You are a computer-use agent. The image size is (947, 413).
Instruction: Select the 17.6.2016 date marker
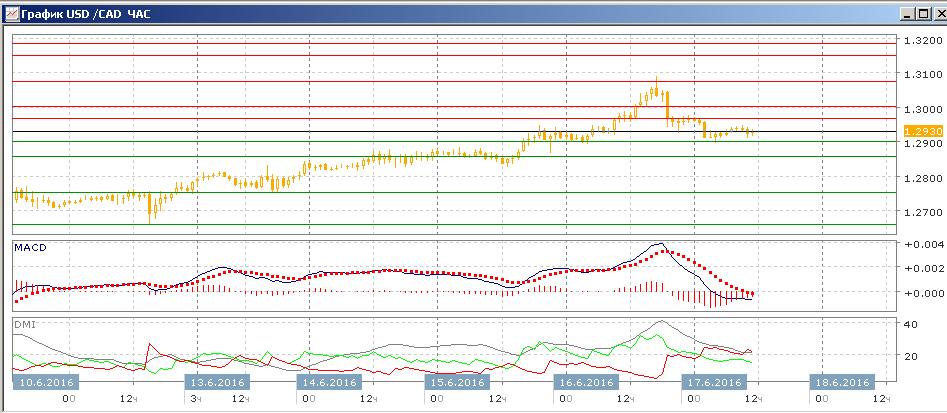tap(713, 382)
